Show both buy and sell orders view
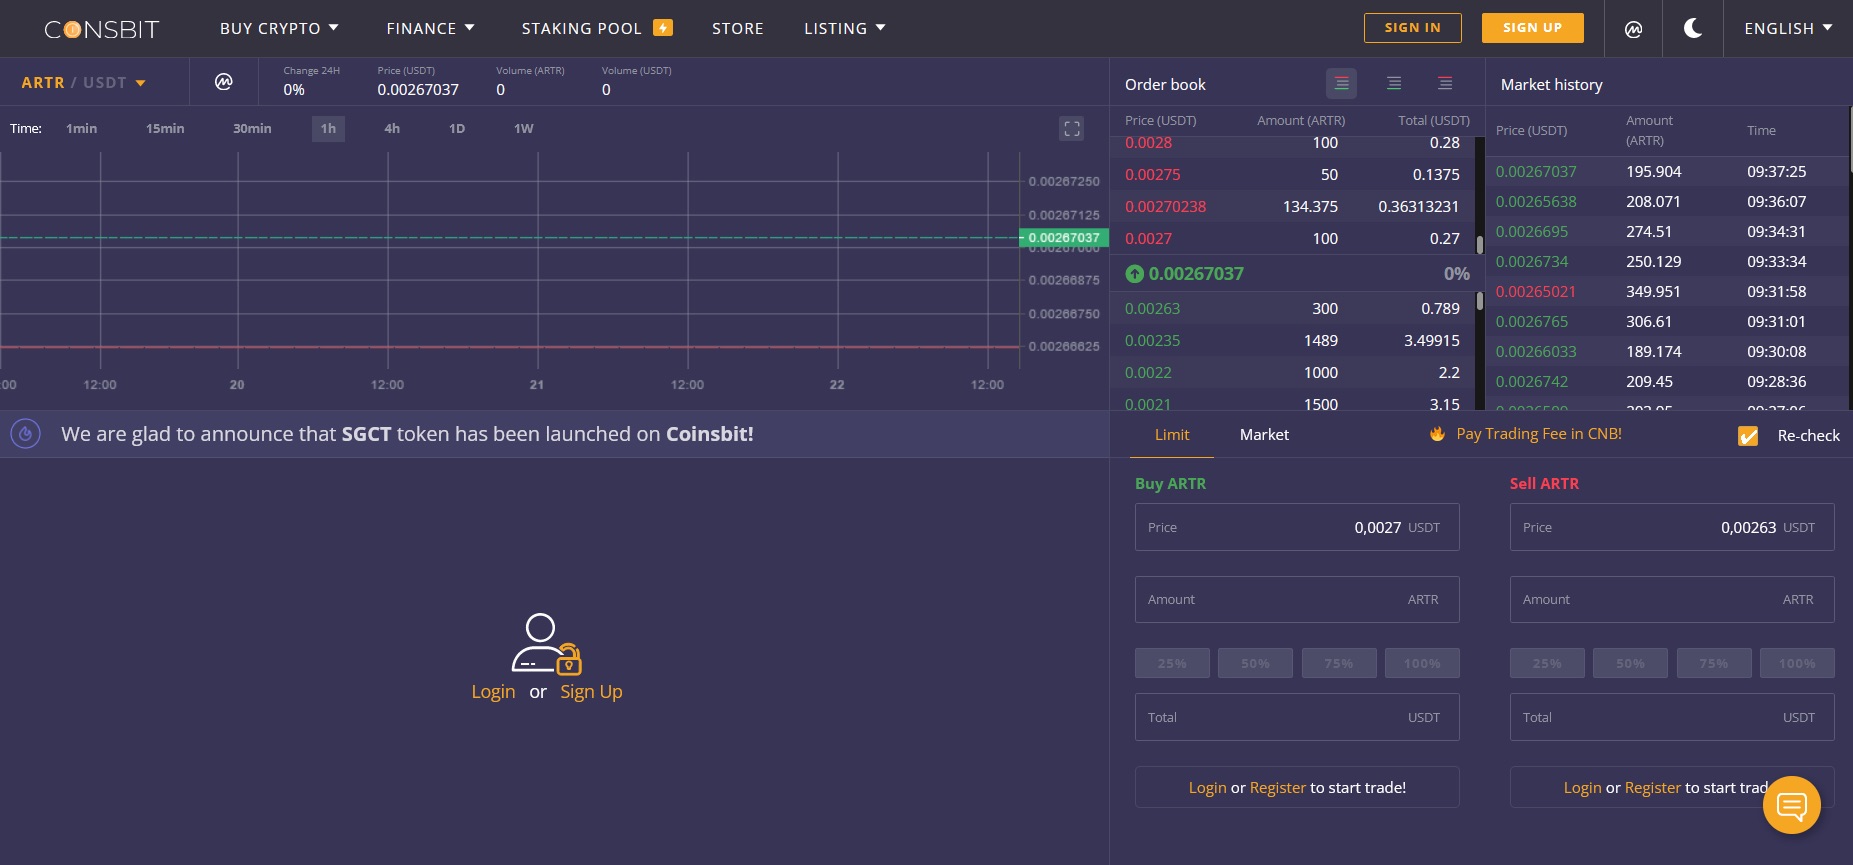Viewport: 1853px width, 865px height. click(1341, 83)
